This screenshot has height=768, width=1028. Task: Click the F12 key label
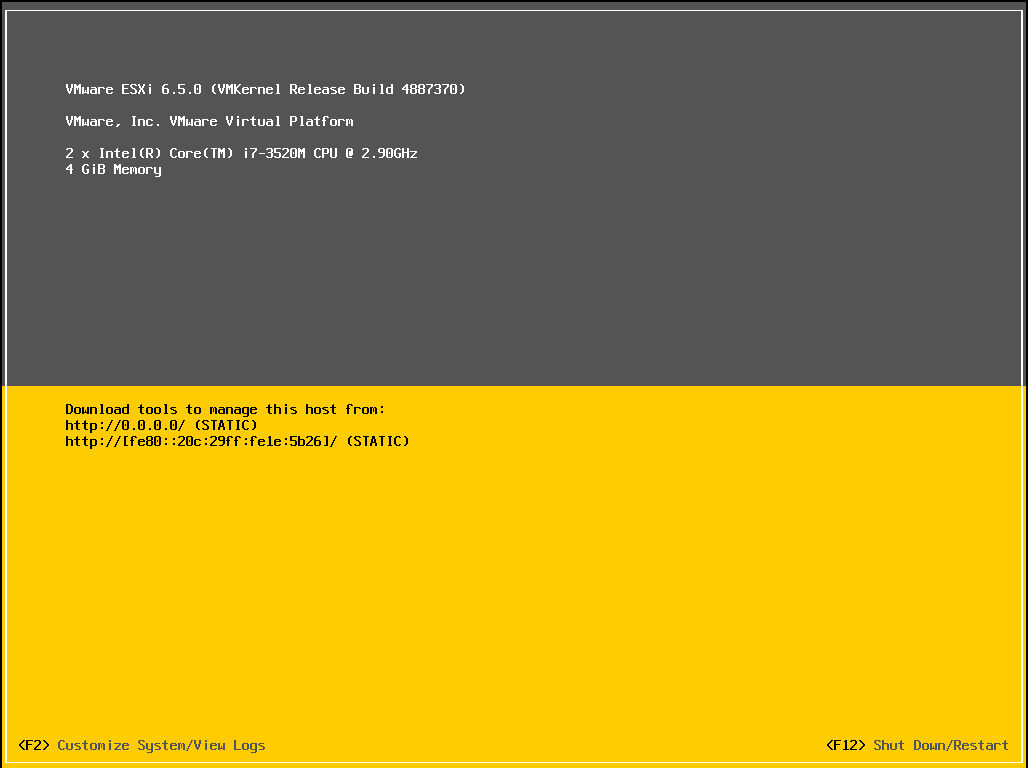coord(845,745)
